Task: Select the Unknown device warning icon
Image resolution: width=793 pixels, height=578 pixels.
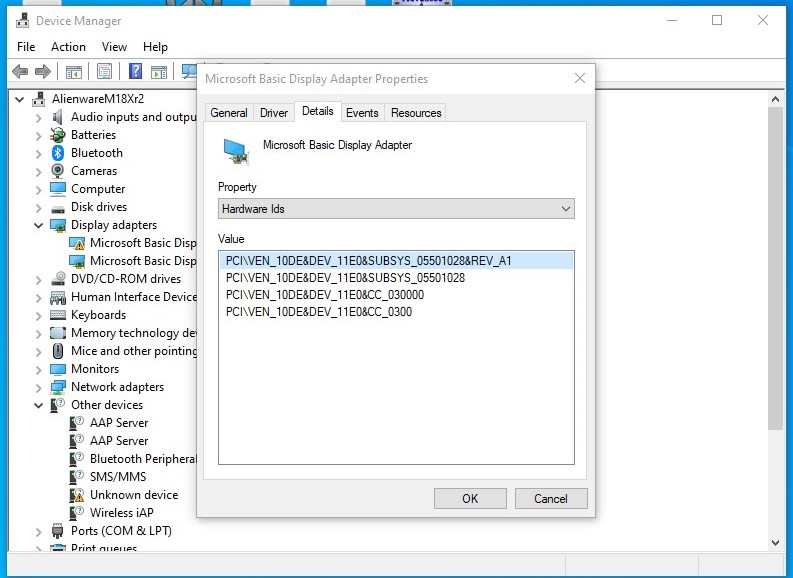Action: (x=76, y=495)
